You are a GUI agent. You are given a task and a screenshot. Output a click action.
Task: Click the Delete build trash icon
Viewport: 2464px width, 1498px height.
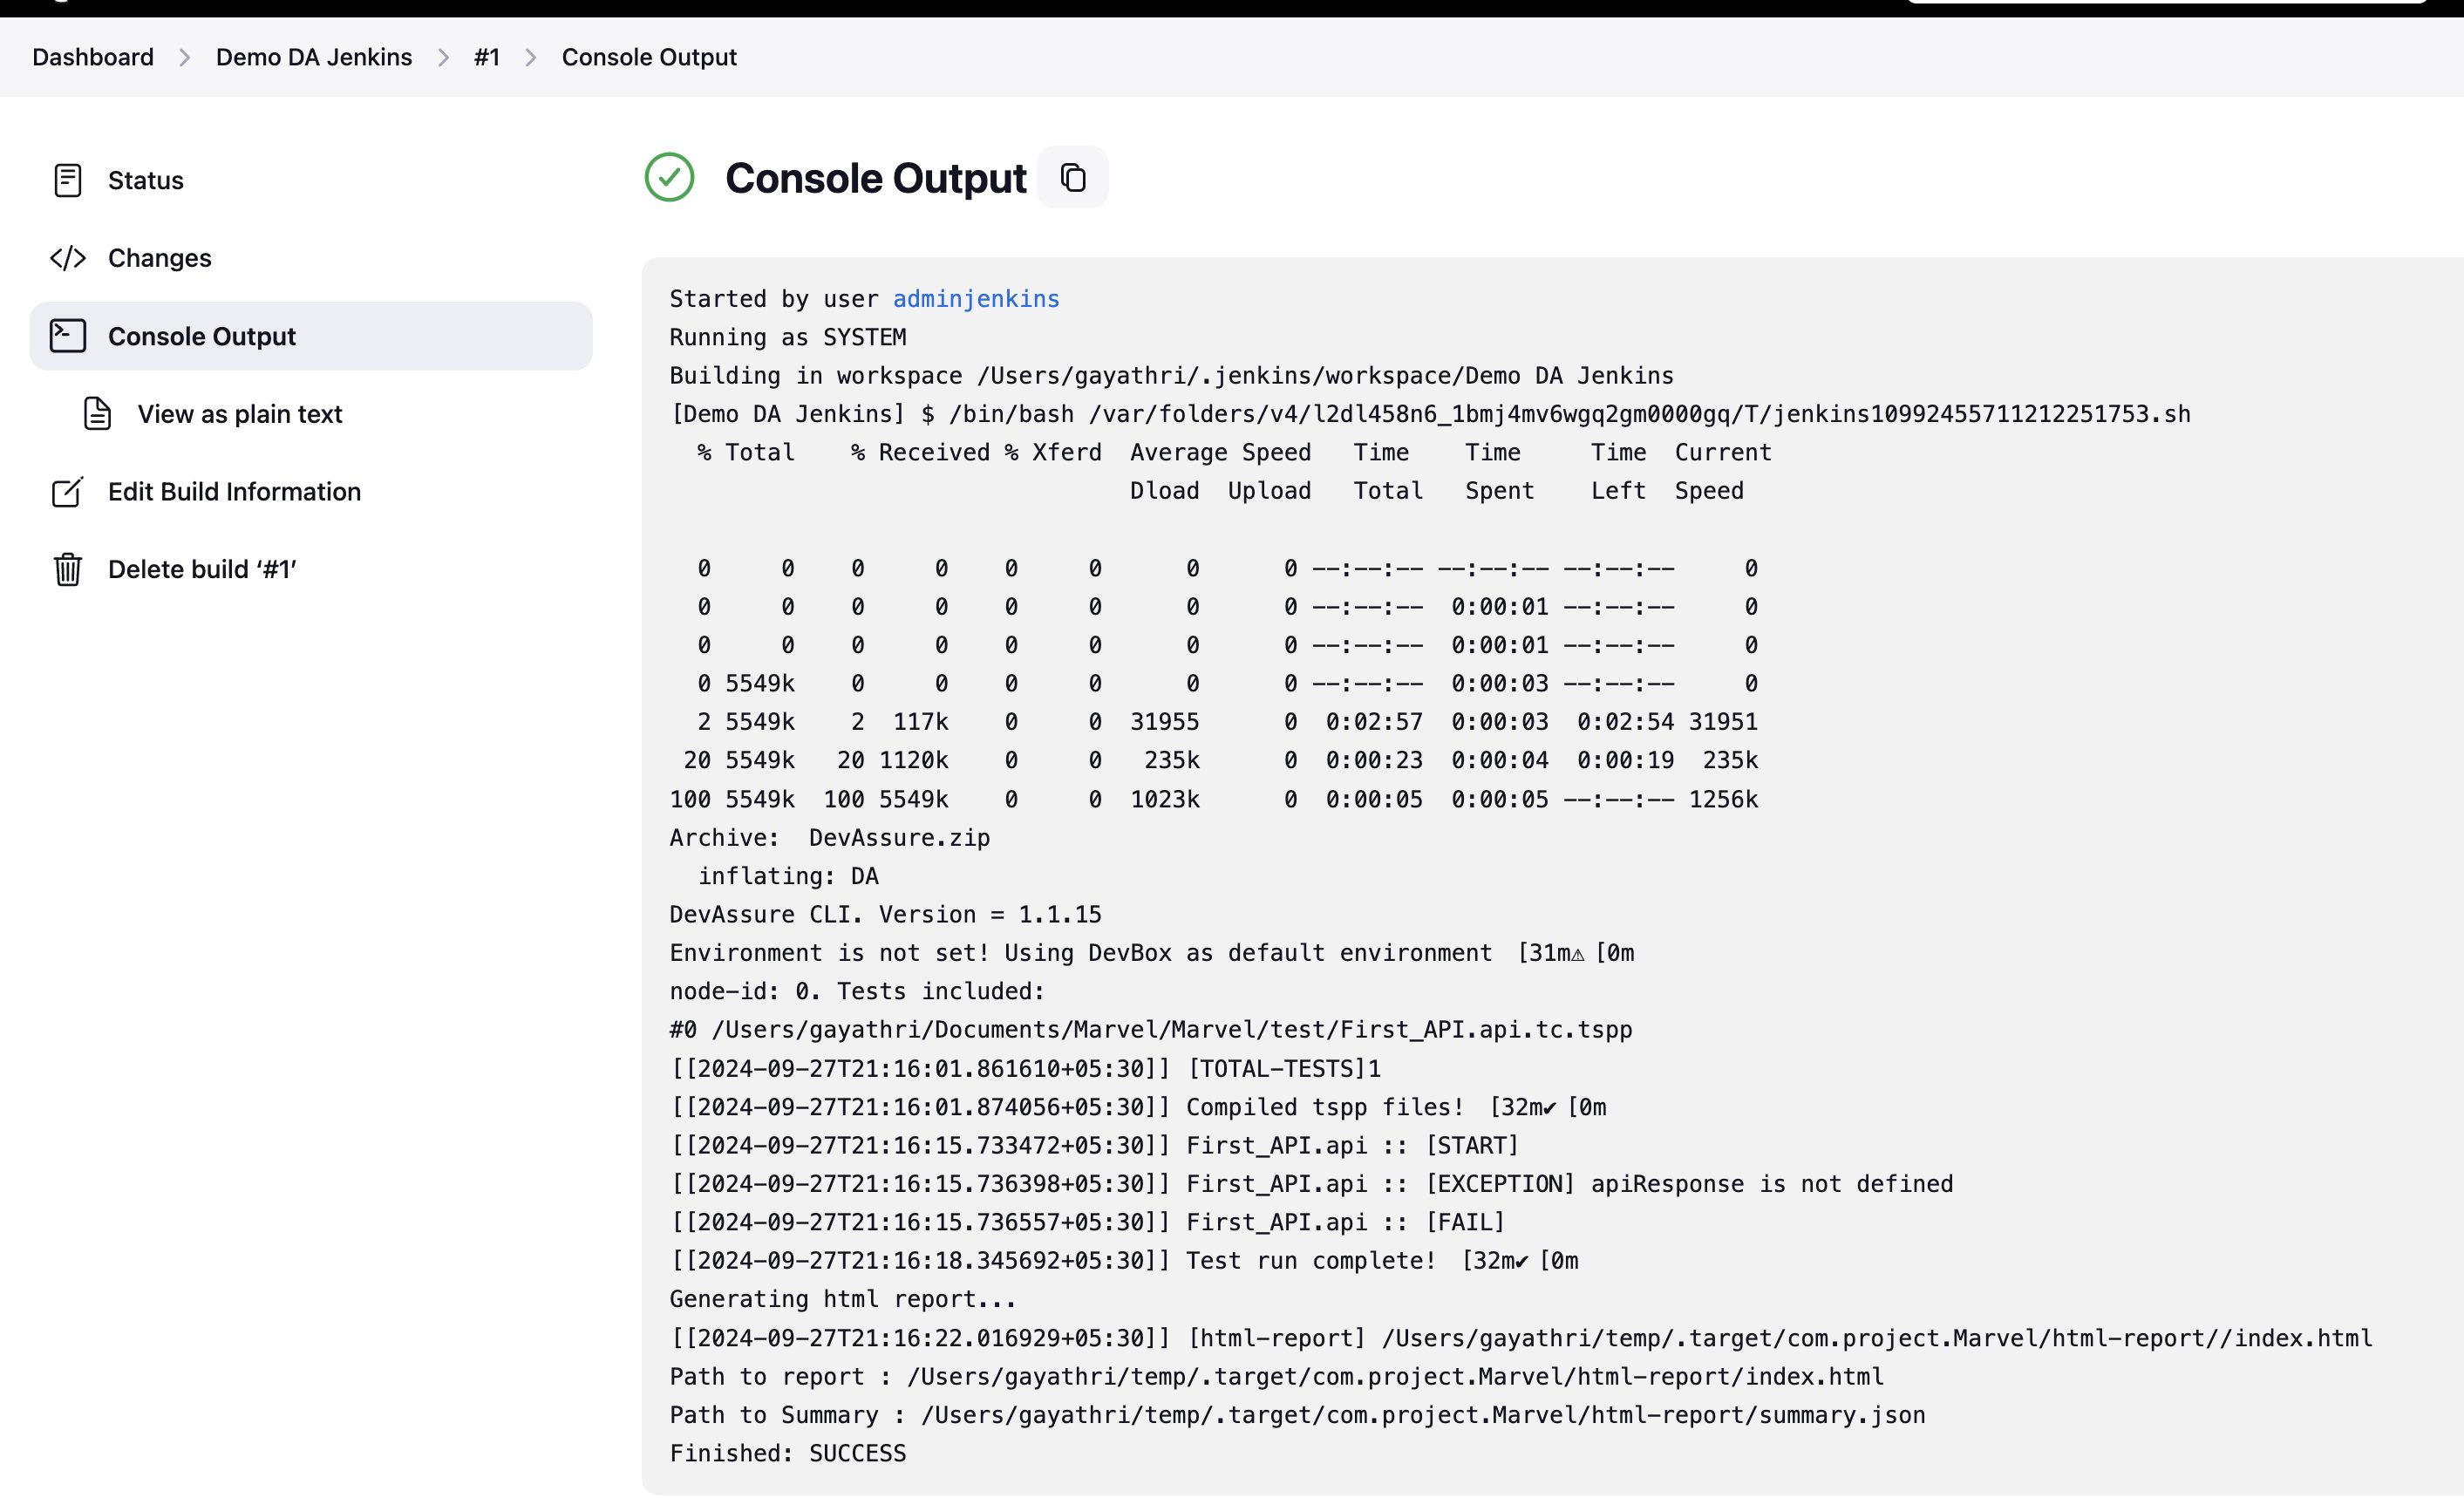point(67,569)
